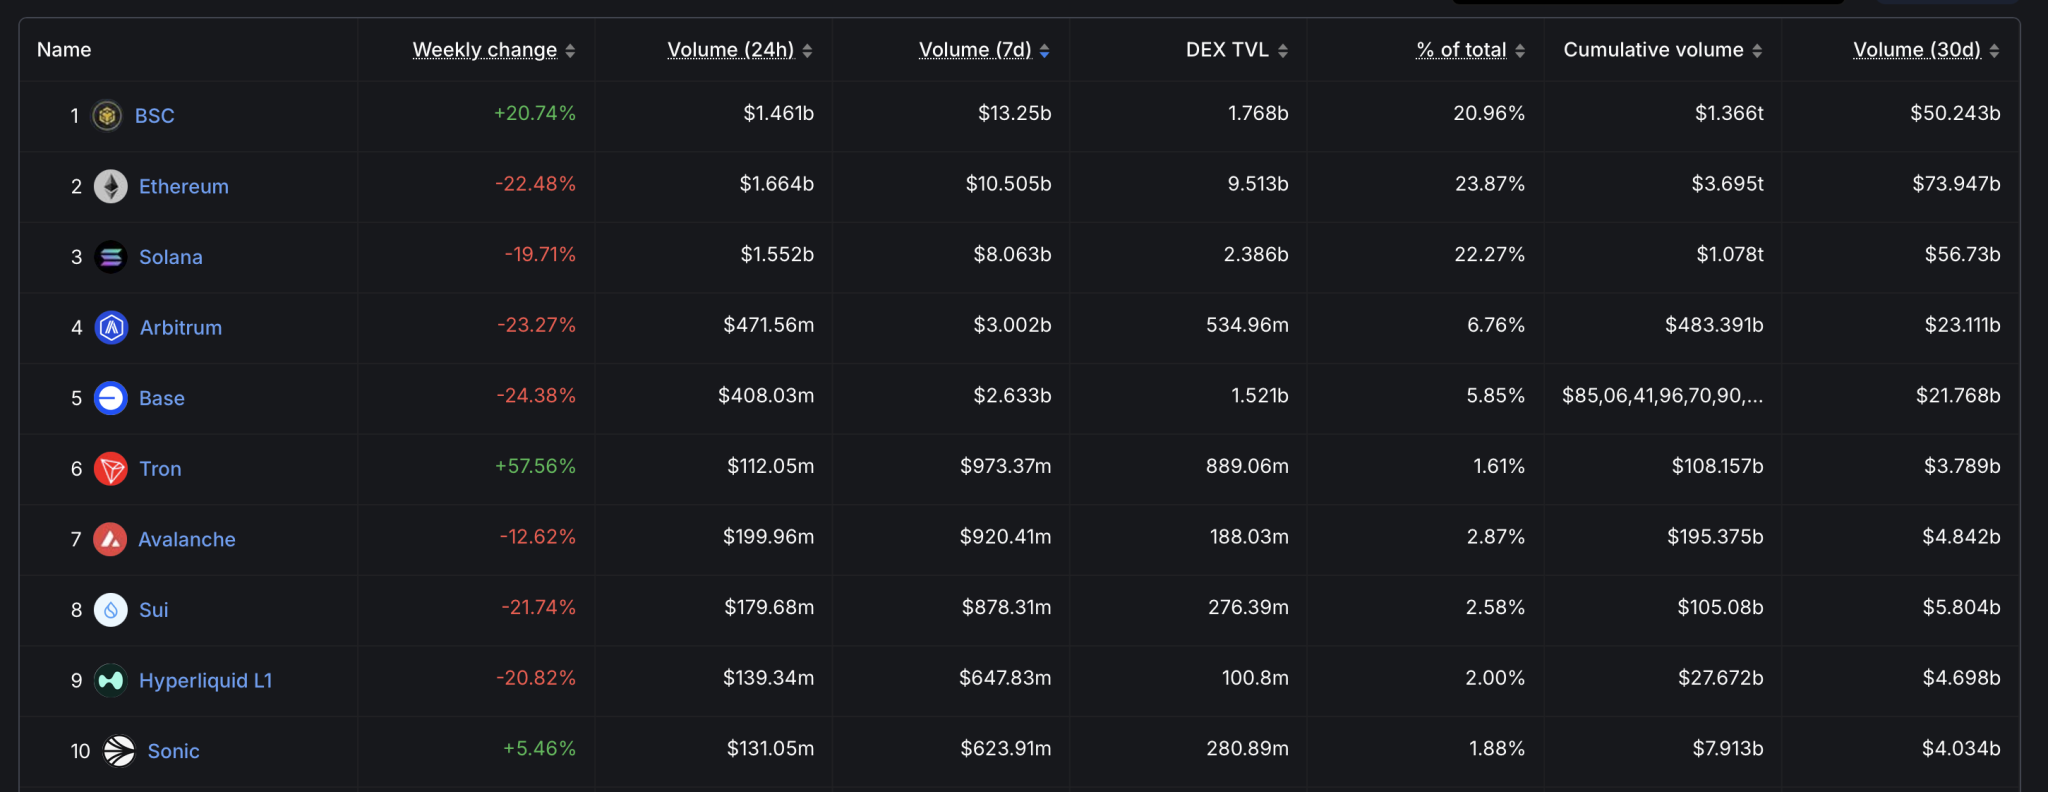Open the Avalanche chain link
The height and width of the screenshot is (792, 2048).
pos(187,539)
